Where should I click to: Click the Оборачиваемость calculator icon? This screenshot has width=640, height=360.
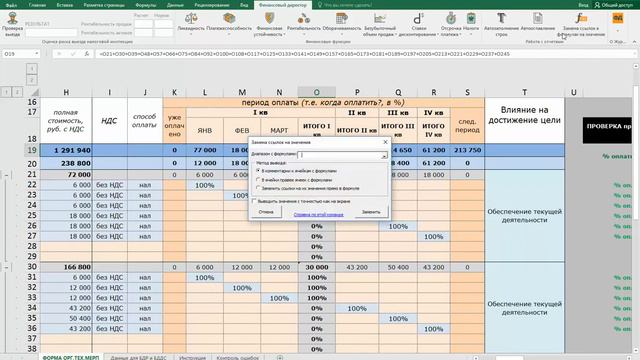[342, 18]
